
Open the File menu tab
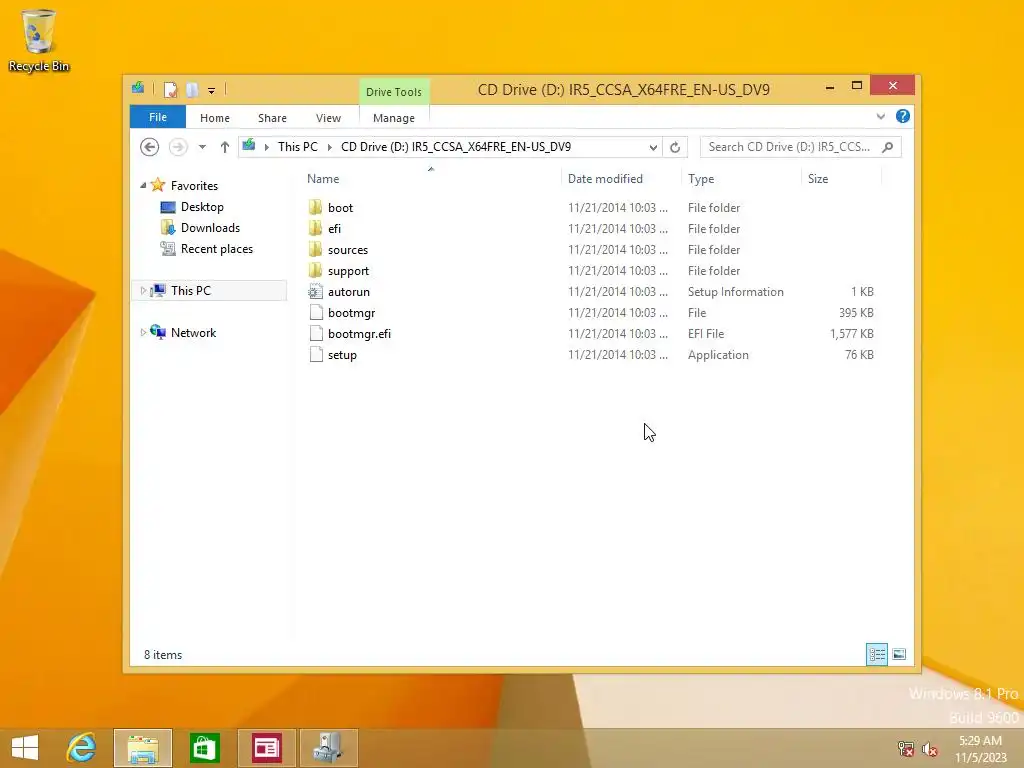[158, 117]
